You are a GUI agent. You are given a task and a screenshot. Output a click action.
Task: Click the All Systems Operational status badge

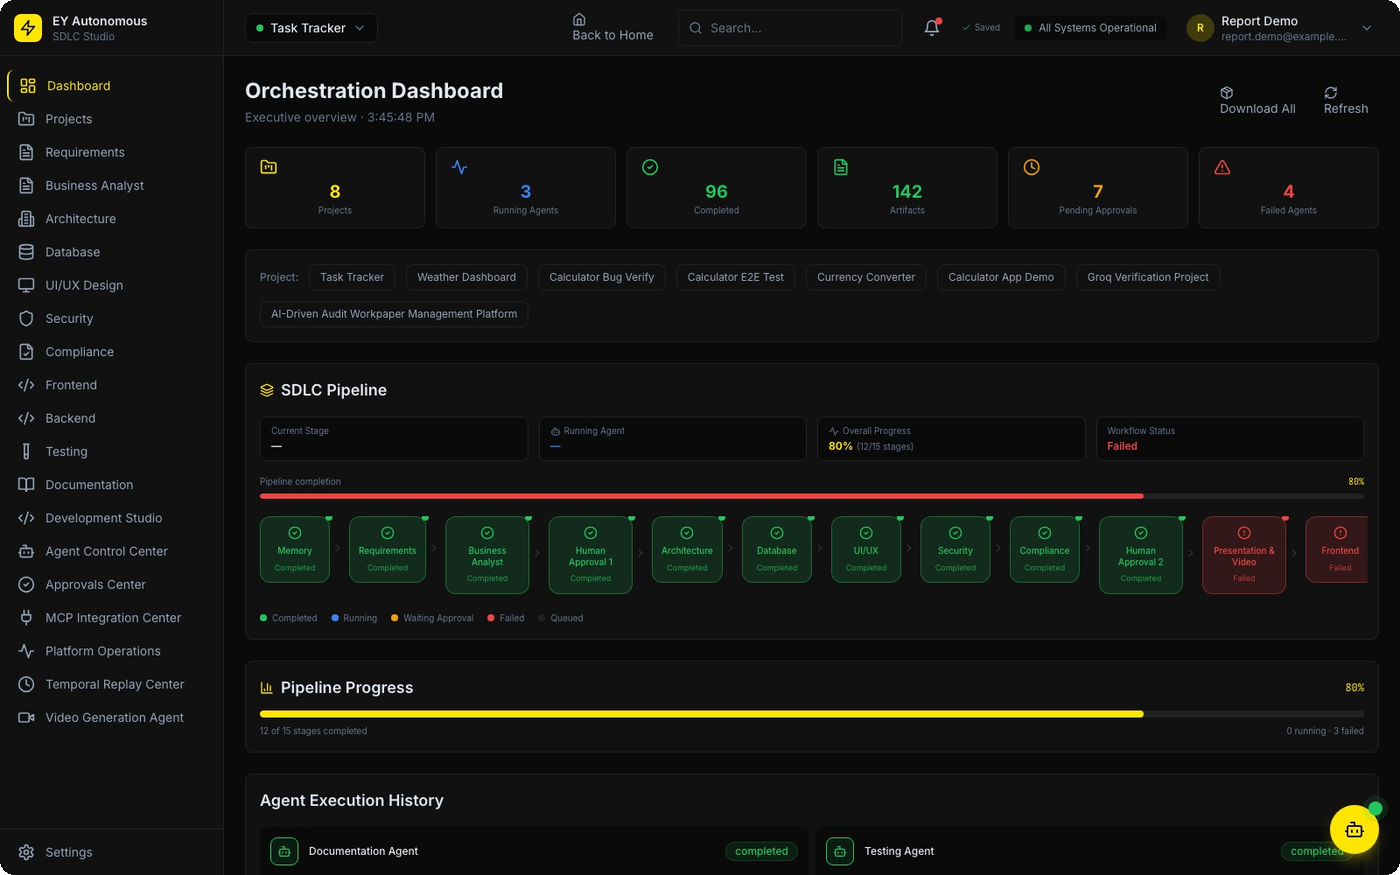(x=1091, y=28)
